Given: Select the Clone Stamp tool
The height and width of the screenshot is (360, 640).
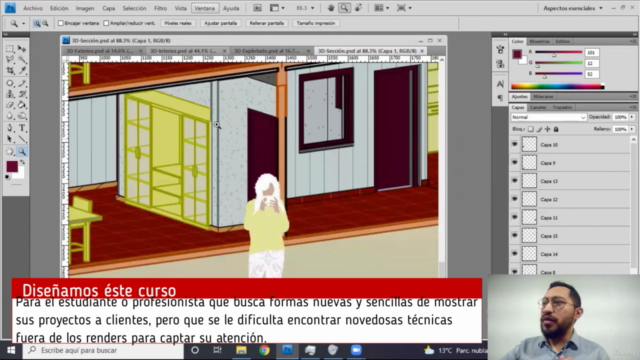Looking at the screenshot, I should (10, 94).
